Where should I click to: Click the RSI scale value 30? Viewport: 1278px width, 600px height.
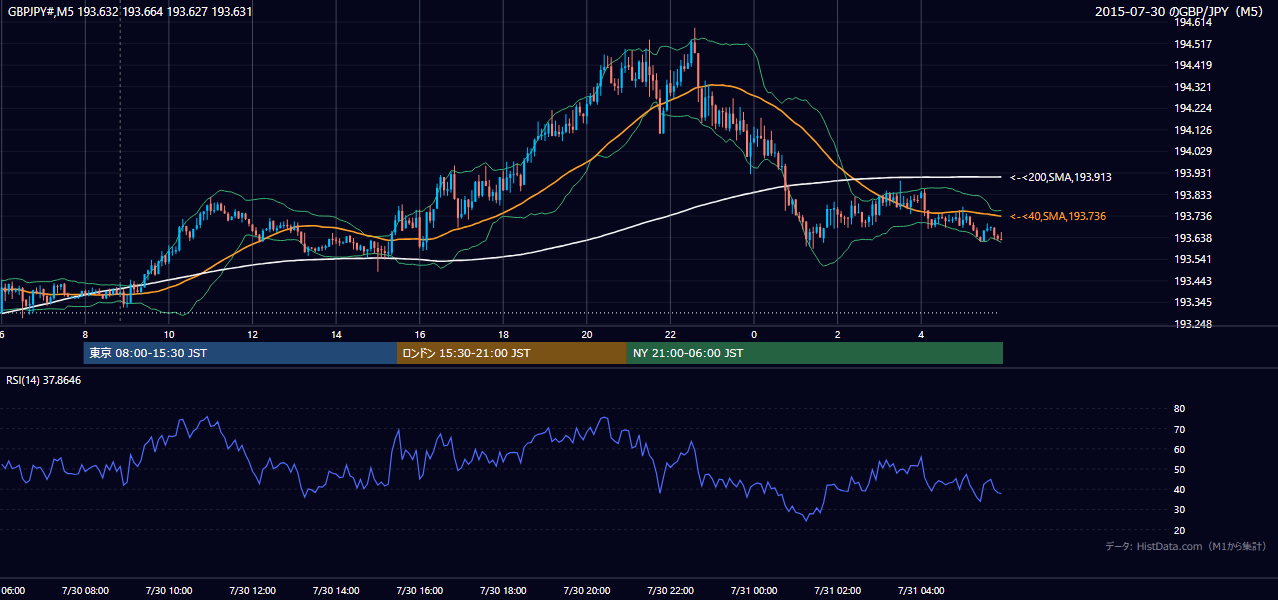1179,510
